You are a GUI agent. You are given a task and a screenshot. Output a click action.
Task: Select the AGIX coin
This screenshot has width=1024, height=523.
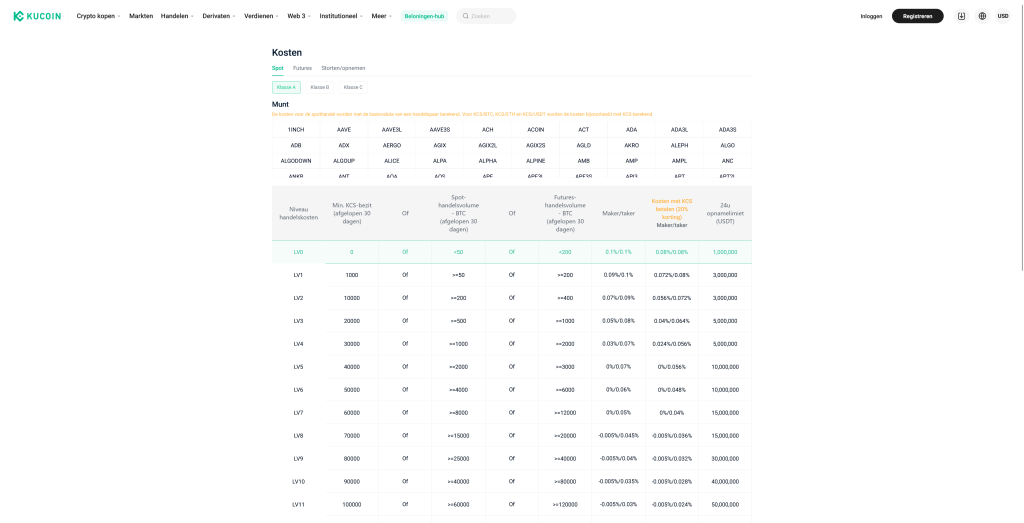tap(440, 145)
